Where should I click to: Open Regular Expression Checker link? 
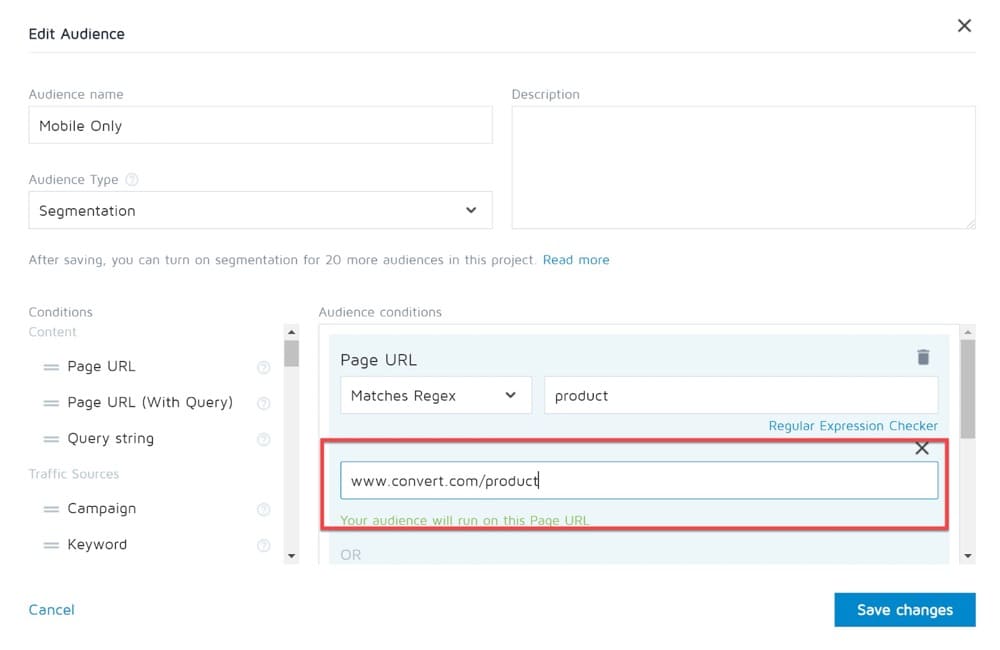coord(852,426)
